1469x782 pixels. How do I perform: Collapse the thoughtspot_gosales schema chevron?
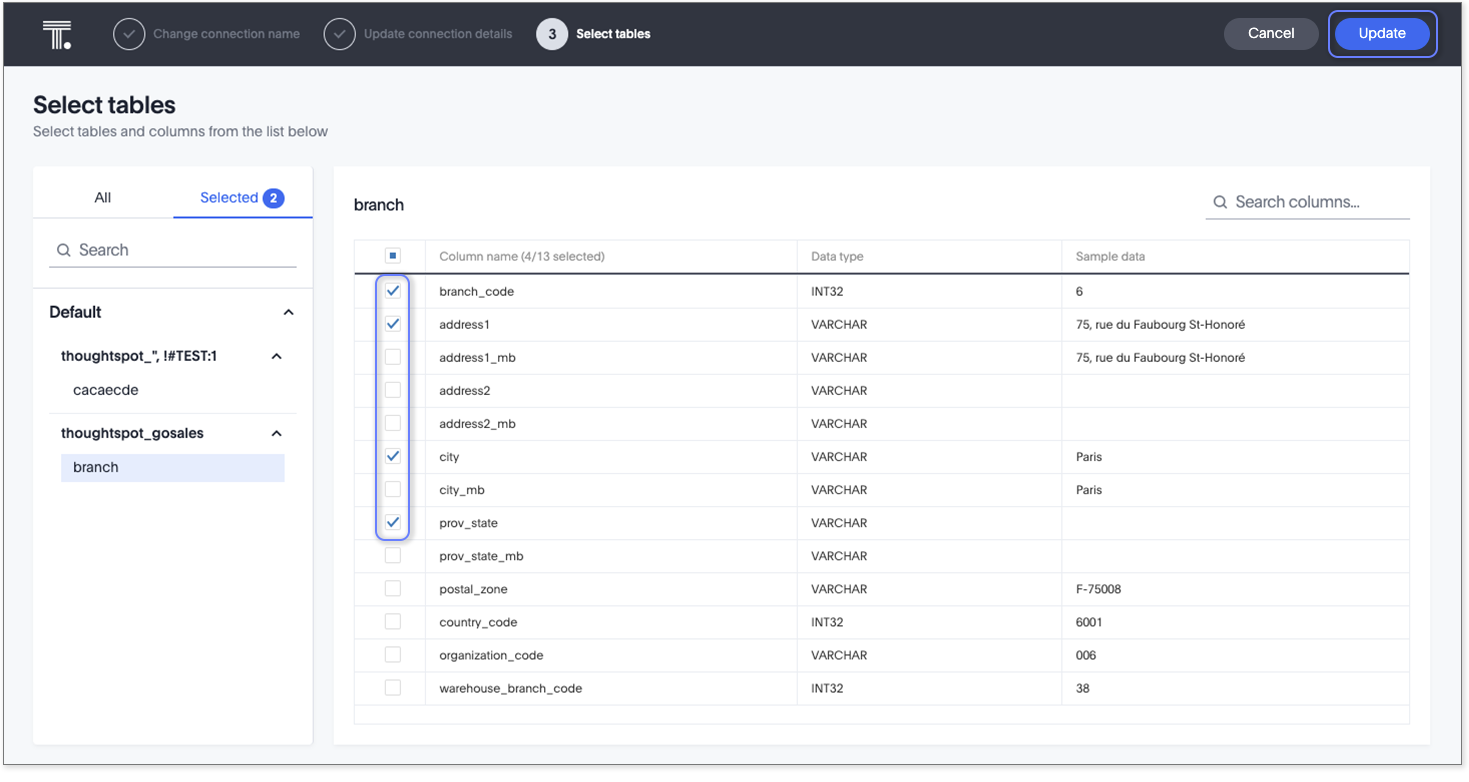click(x=277, y=434)
